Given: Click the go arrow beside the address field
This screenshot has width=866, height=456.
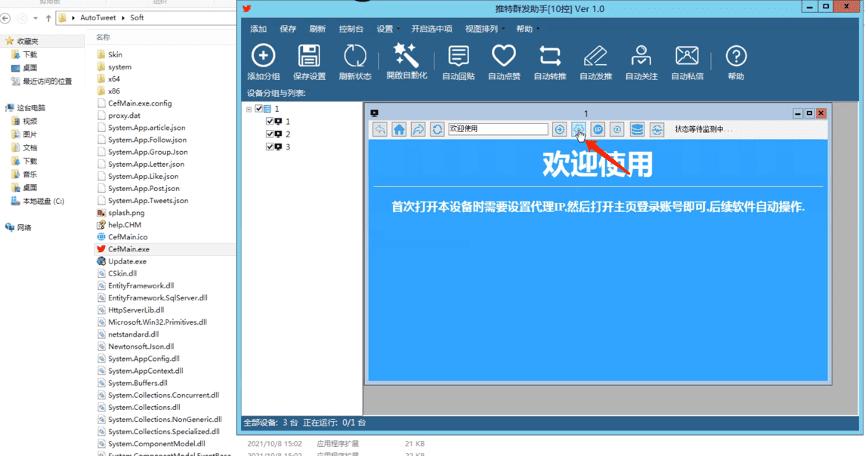Looking at the screenshot, I should (559, 129).
